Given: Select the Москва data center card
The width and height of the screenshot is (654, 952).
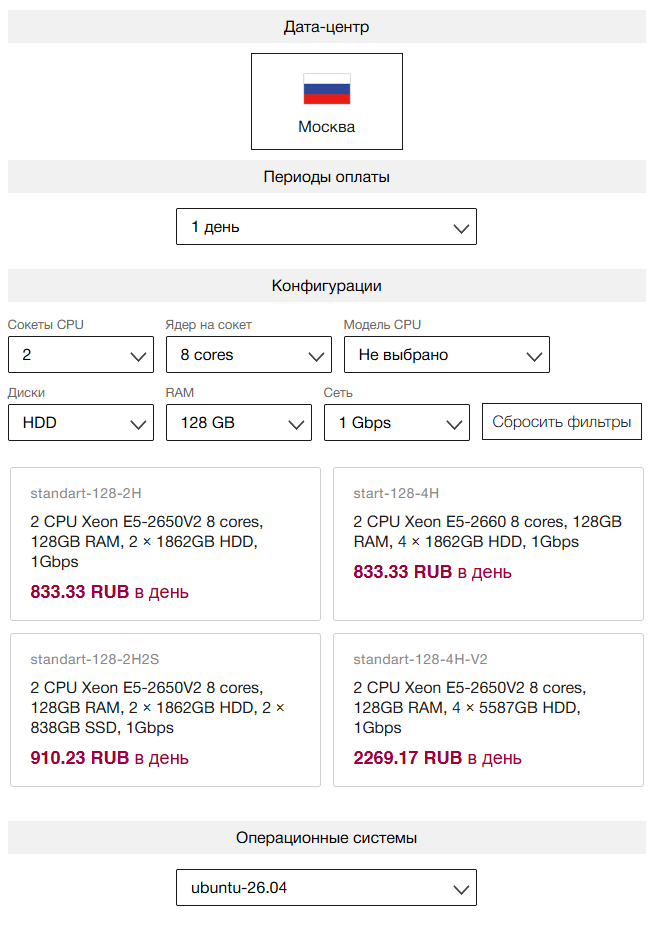Looking at the screenshot, I should click(327, 101).
